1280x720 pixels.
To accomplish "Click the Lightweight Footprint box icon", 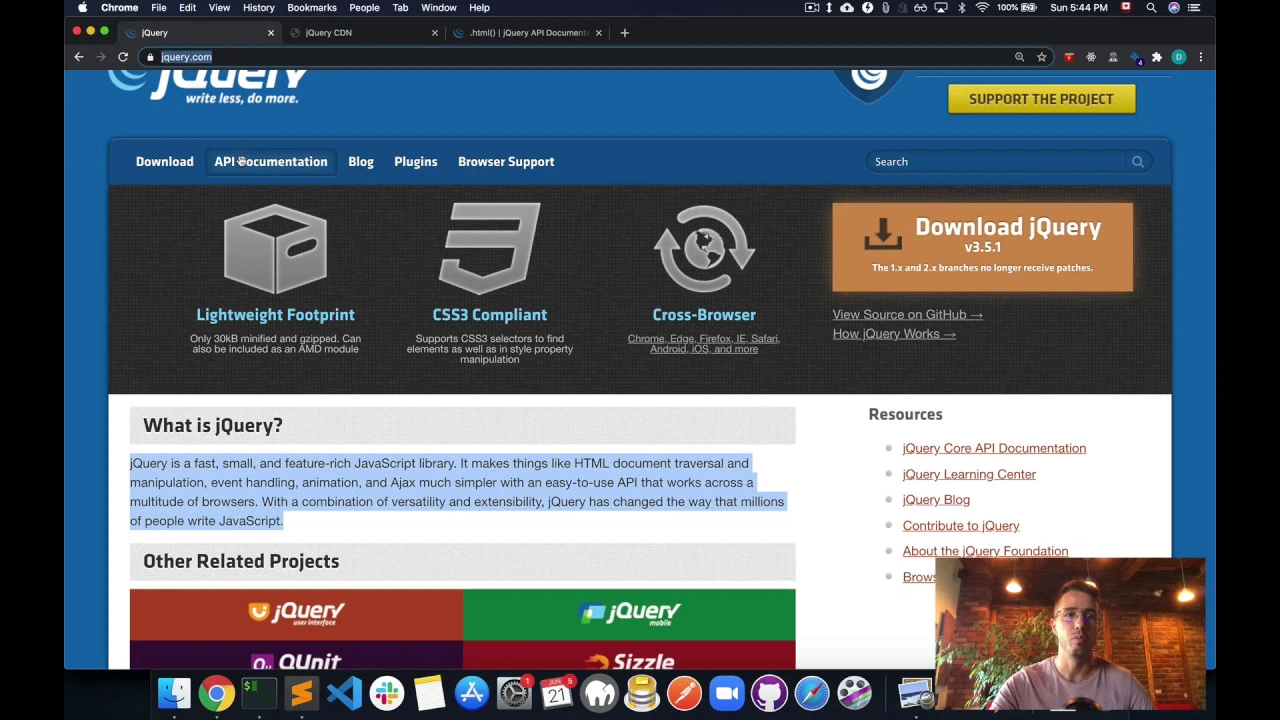I will coord(275,248).
